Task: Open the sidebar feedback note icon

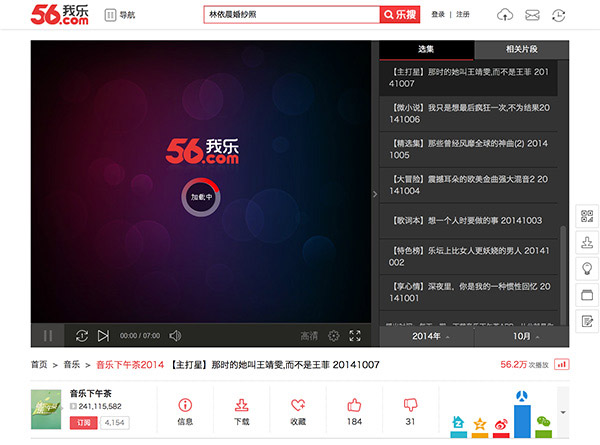Action: tap(587, 321)
